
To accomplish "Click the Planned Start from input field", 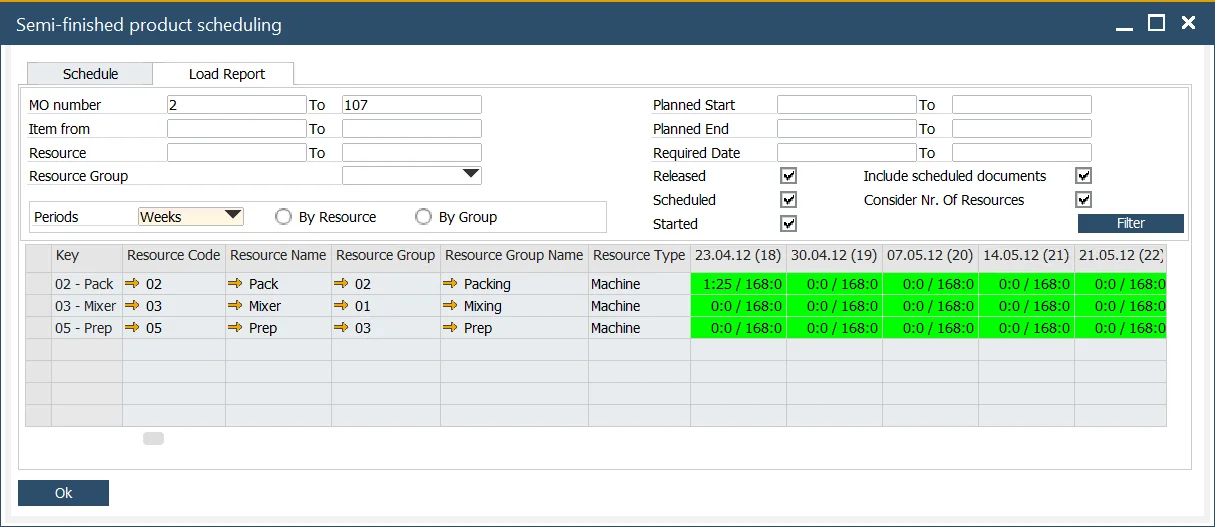I will [846, 105].
